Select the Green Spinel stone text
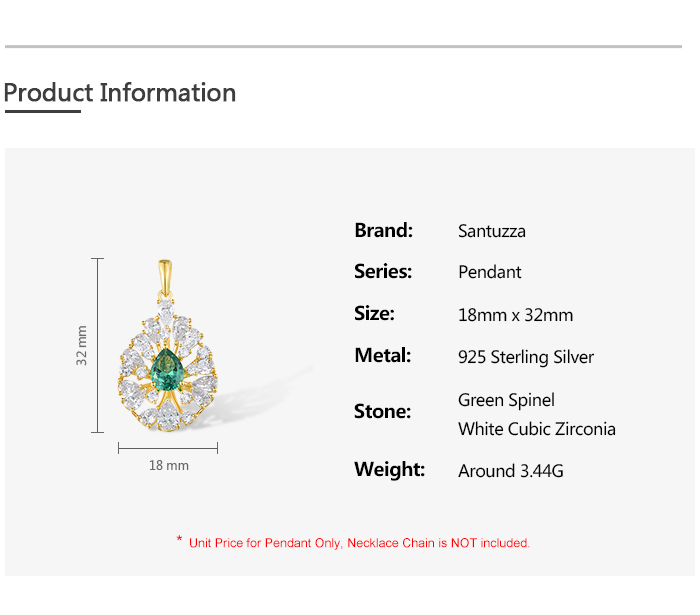 (x=506, y=400)
